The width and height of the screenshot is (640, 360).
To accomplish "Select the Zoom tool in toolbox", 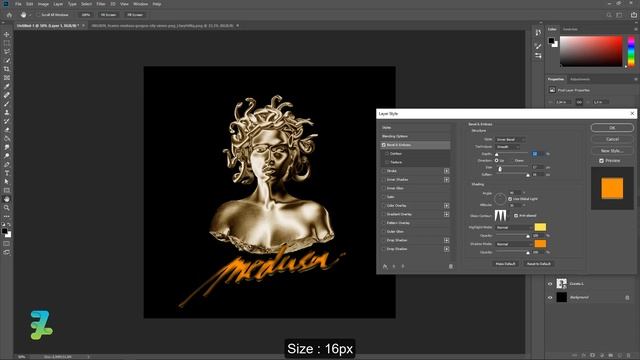I will click(x=7, y=208).
